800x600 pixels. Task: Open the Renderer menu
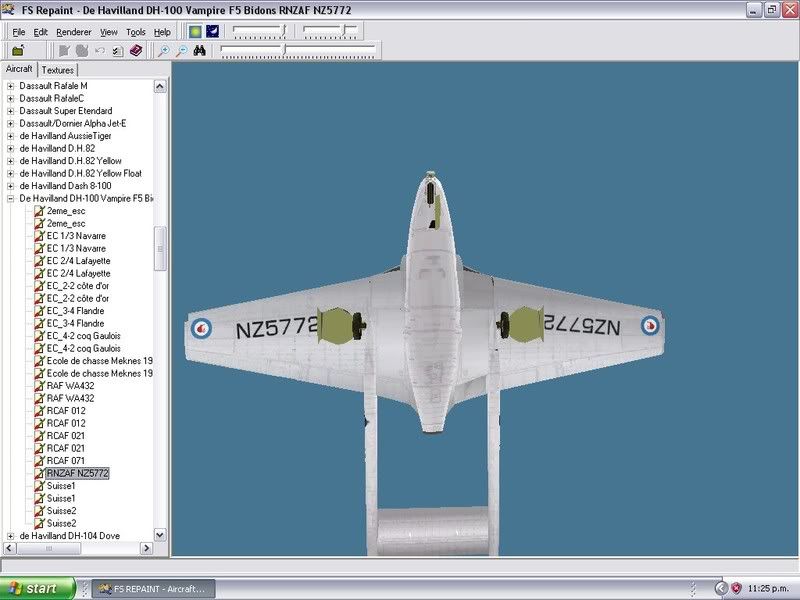coord(73,32)
